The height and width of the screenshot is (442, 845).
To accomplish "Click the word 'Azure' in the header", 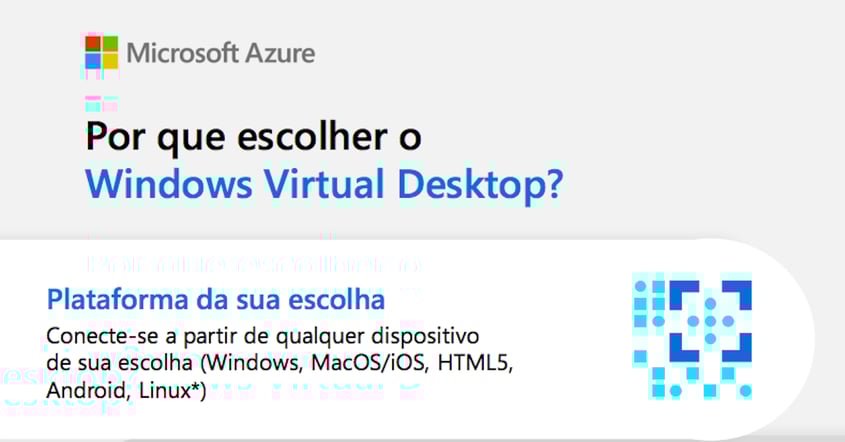I will pos(280,53).
